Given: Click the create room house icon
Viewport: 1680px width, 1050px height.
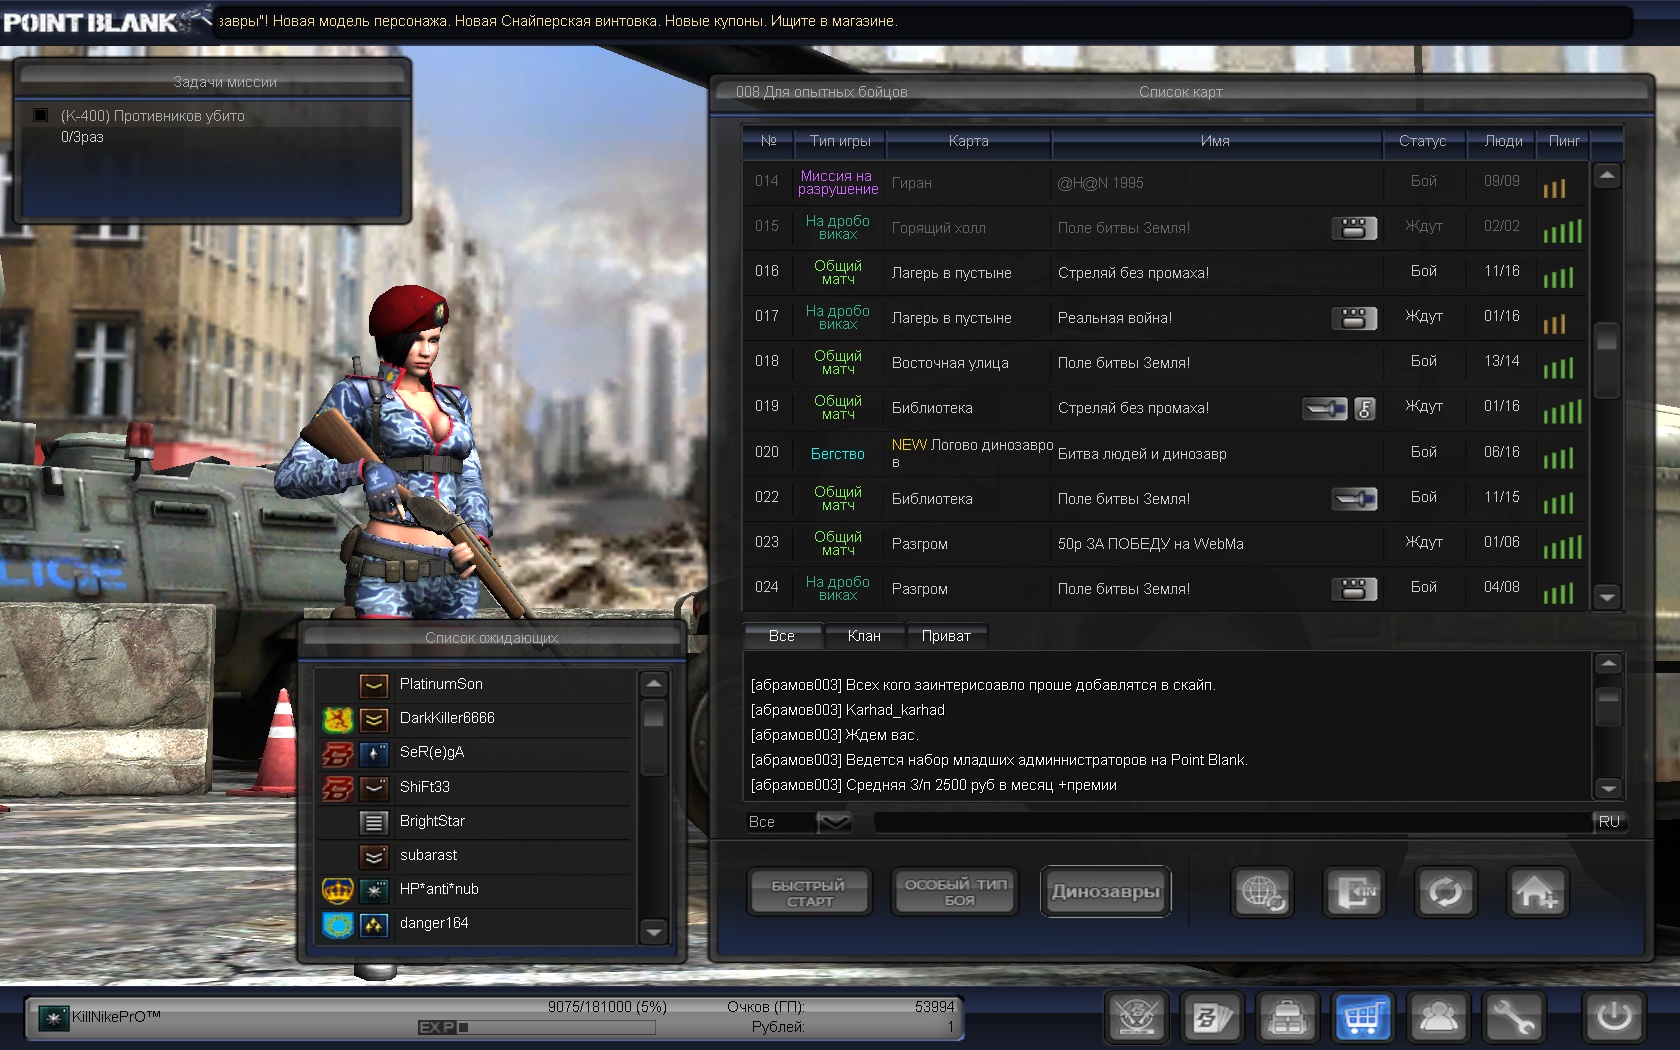Looking at the screenshot, I should click(x=1535, y=891).
